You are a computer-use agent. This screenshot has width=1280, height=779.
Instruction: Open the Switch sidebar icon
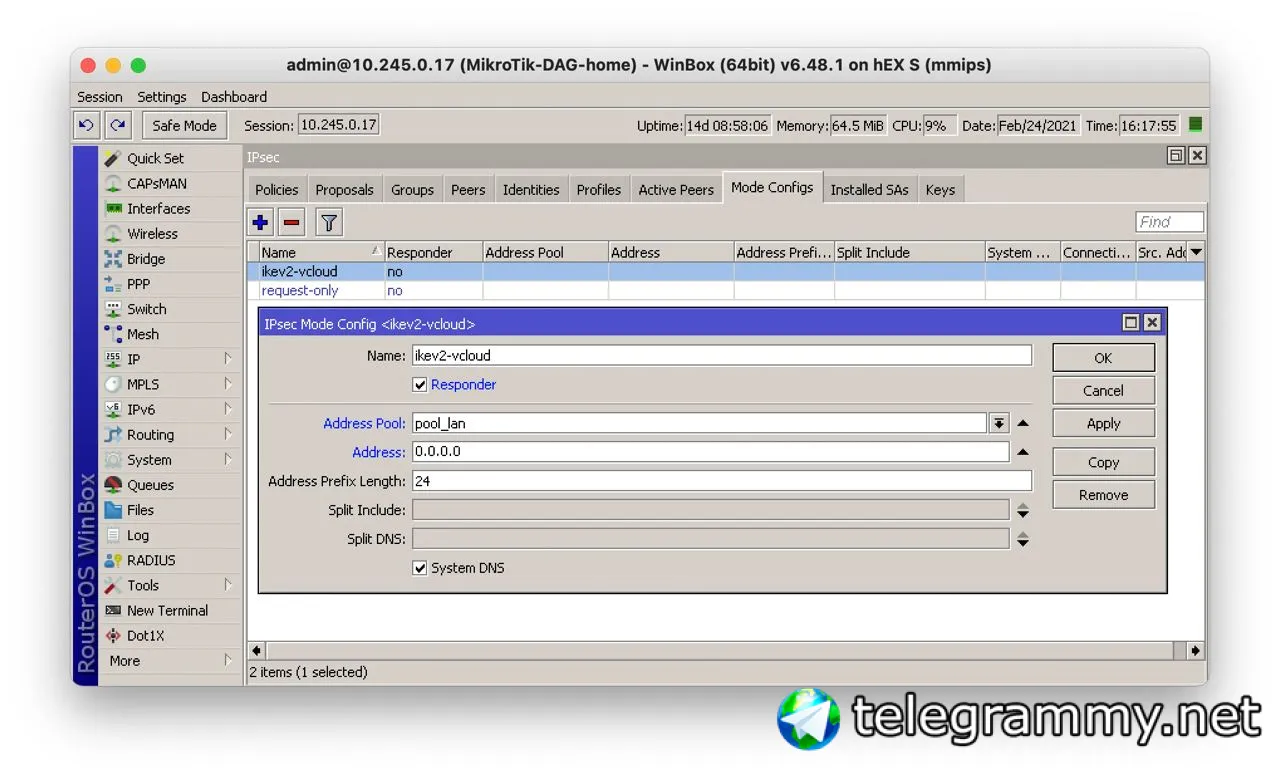(x=114, y=309)
